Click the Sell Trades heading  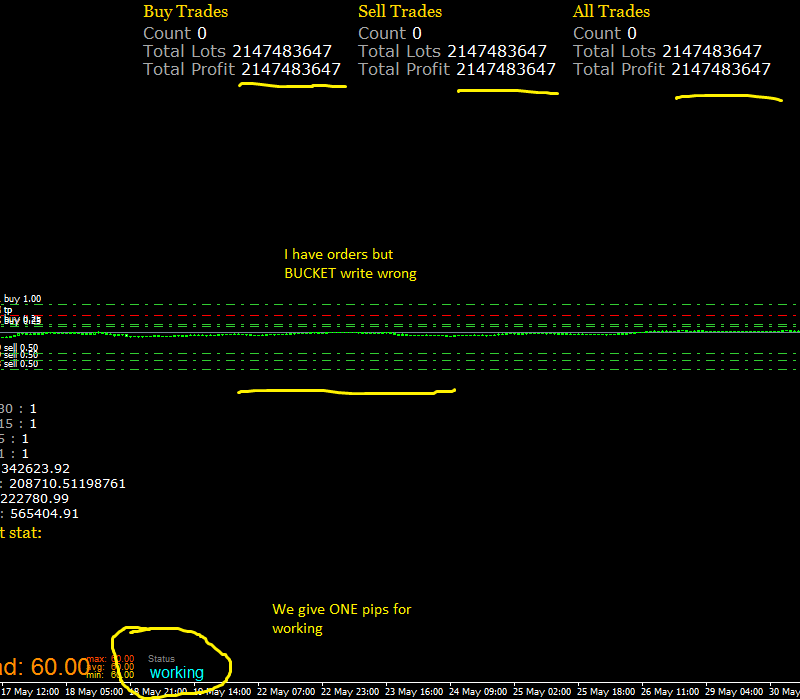tap(400, 12)
